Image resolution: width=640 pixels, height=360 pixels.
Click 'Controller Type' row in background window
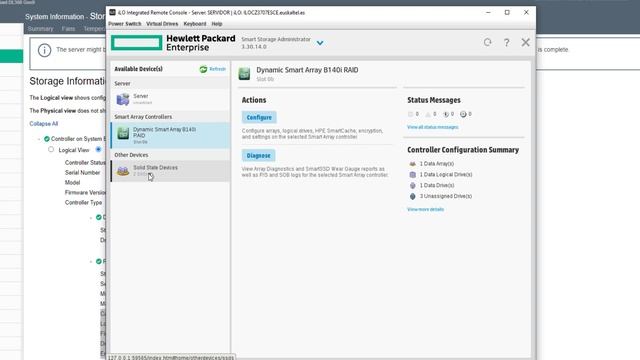tap(83, 202)
